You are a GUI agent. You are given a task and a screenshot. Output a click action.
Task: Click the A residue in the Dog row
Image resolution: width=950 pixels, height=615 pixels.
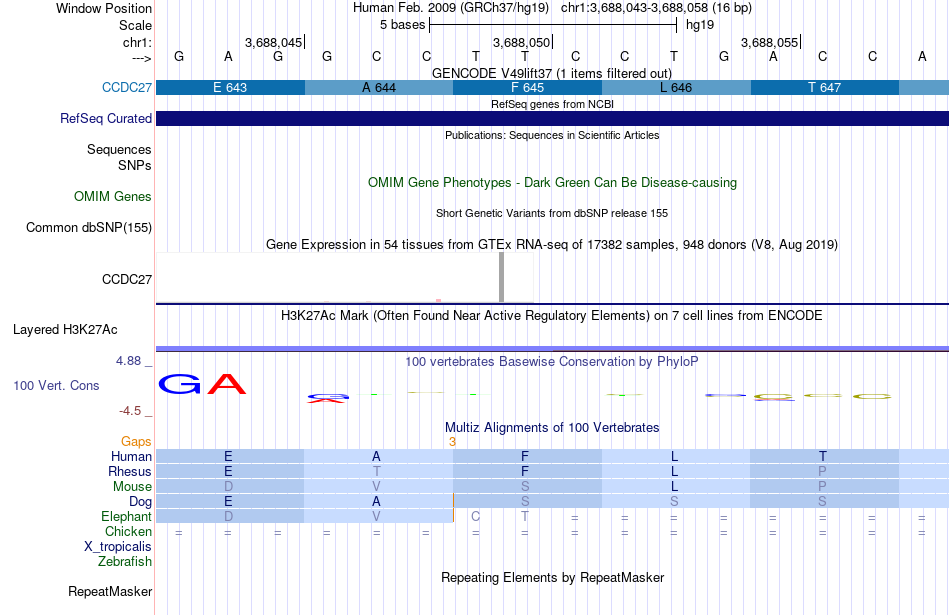(376, 501)
